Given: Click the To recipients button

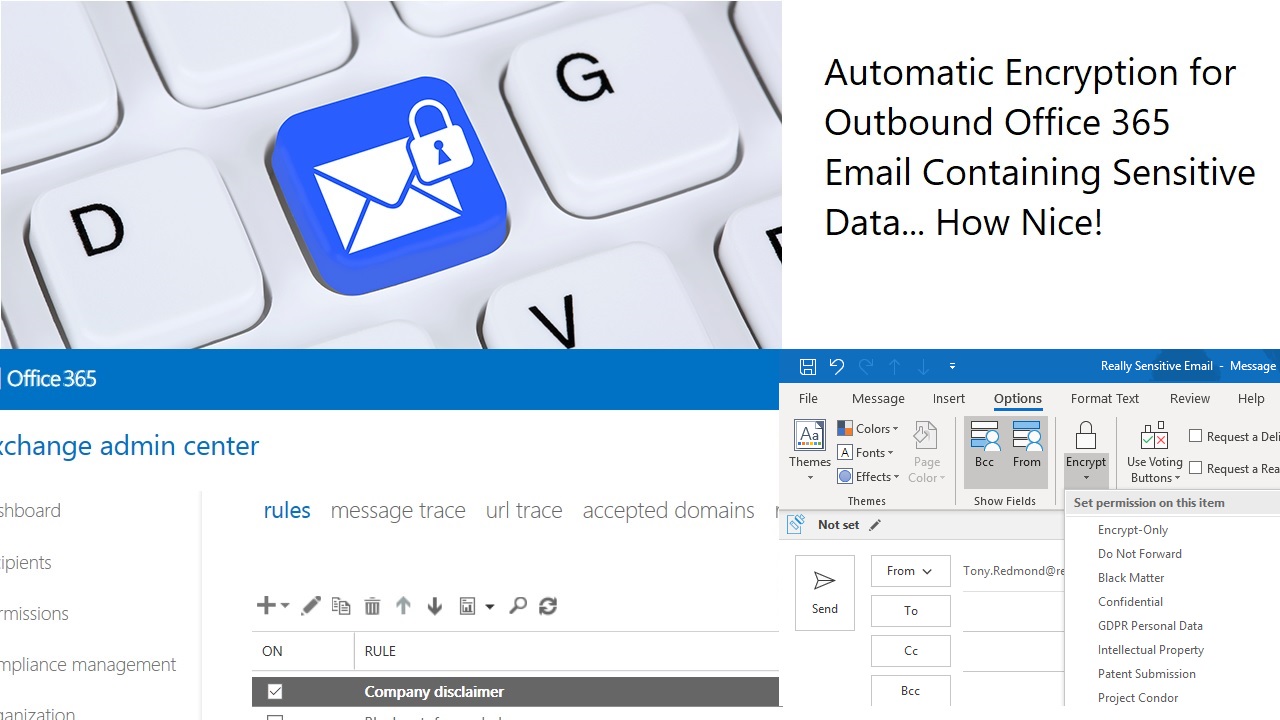Looking at the screenshot, I should coord(910,610).
